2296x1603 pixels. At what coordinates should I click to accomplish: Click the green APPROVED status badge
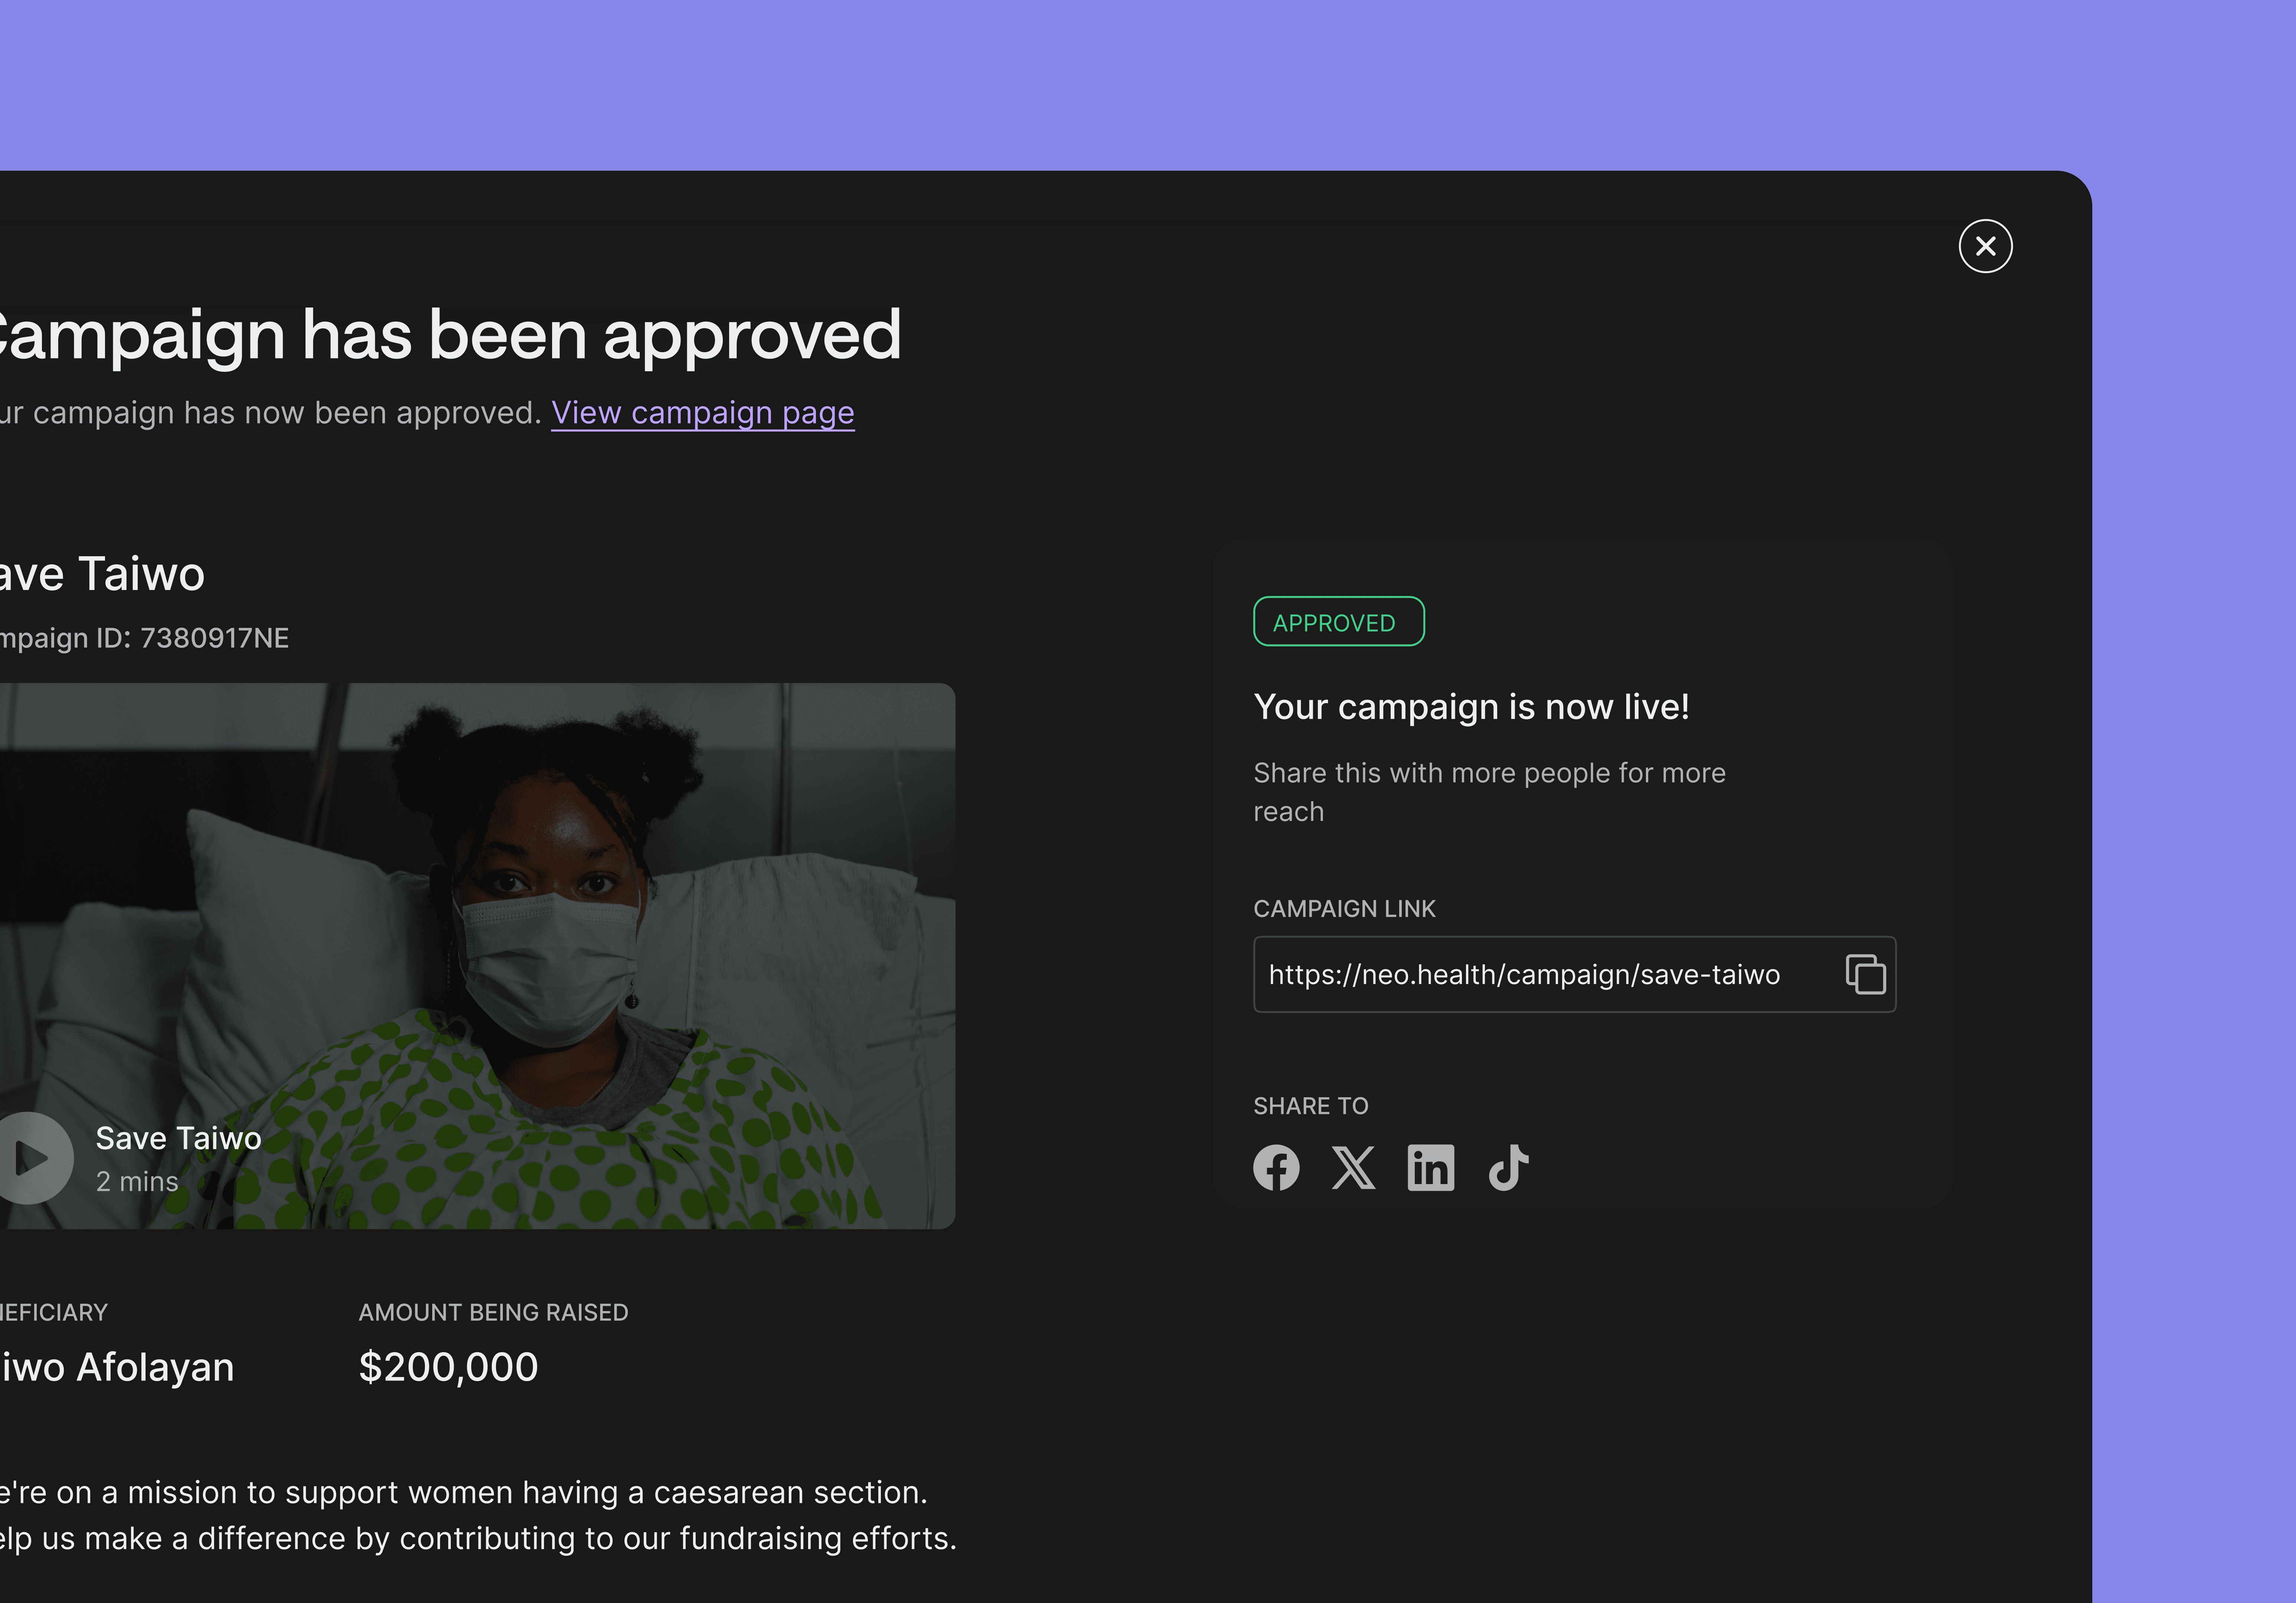click(x=1338, y=622)
